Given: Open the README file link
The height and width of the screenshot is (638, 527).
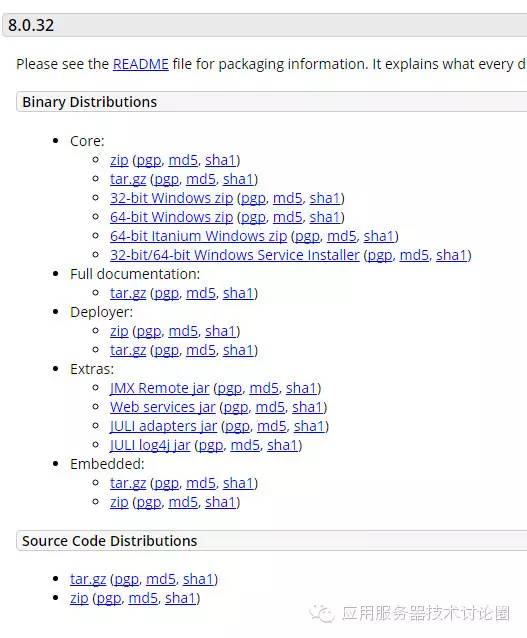Looking at the screenshot, I should (x=140, y=64).
